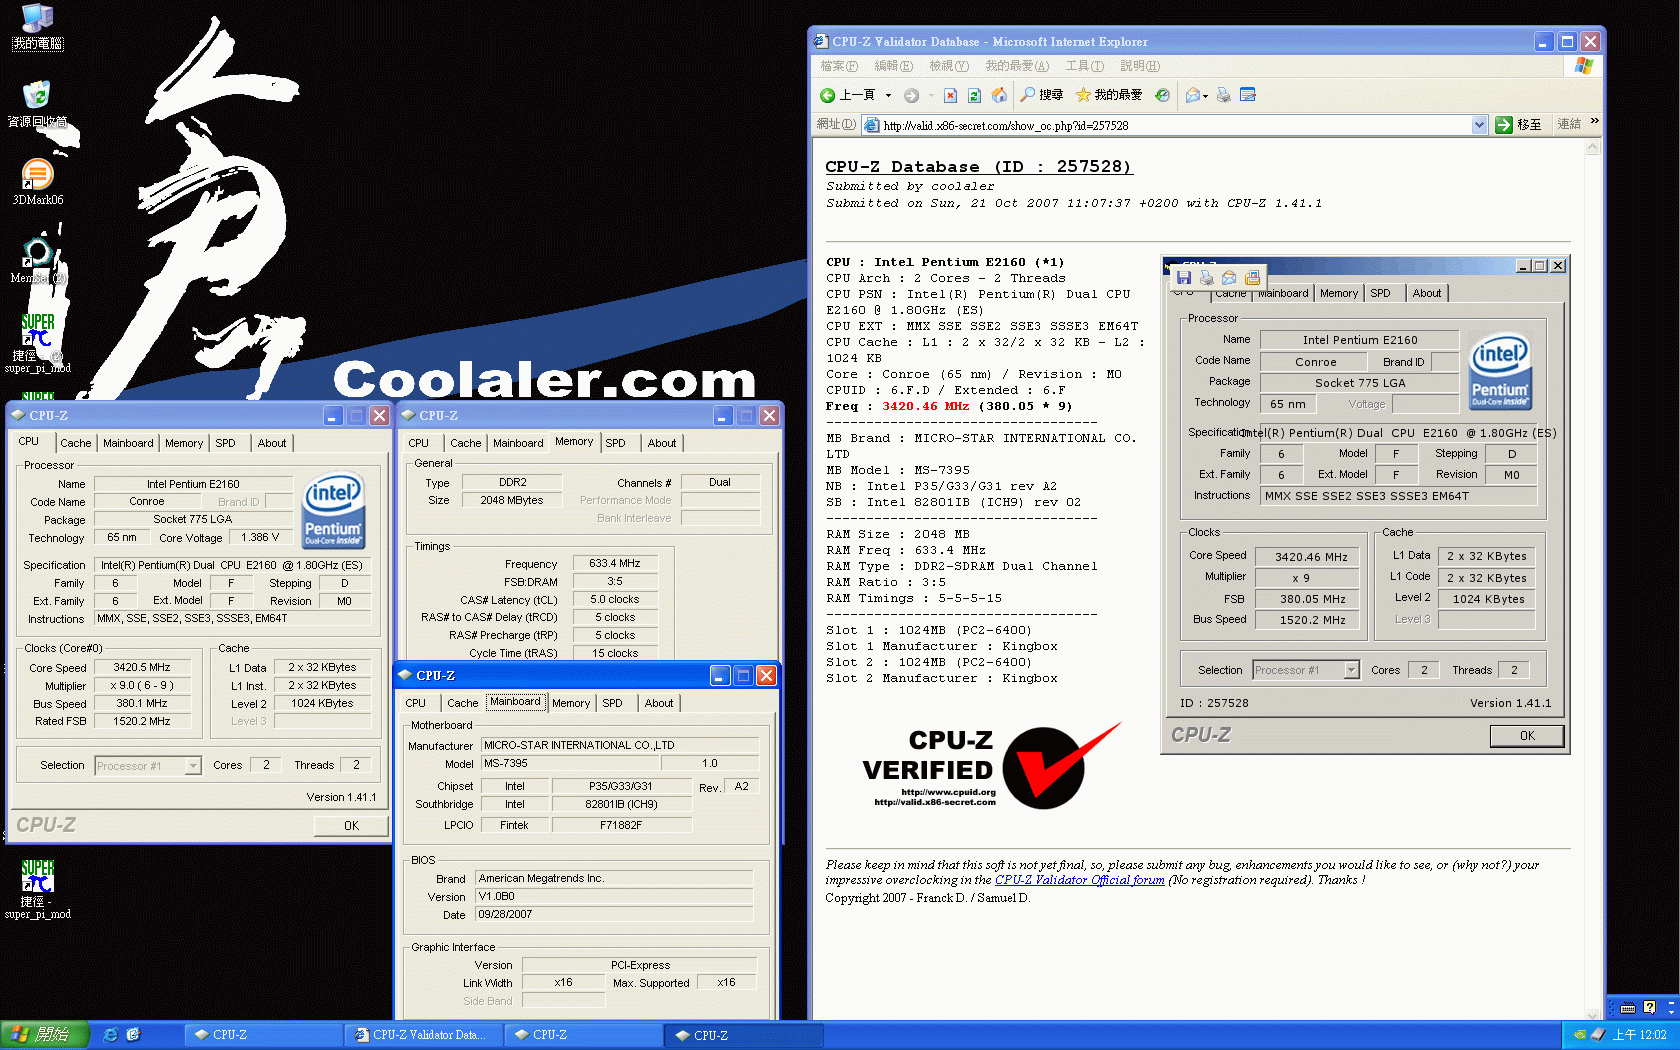The height and width of the screenshot is (1050, 1680).
Task: Activate the last CPU-Z taskbar button
Action: [x=745, y=1035]
